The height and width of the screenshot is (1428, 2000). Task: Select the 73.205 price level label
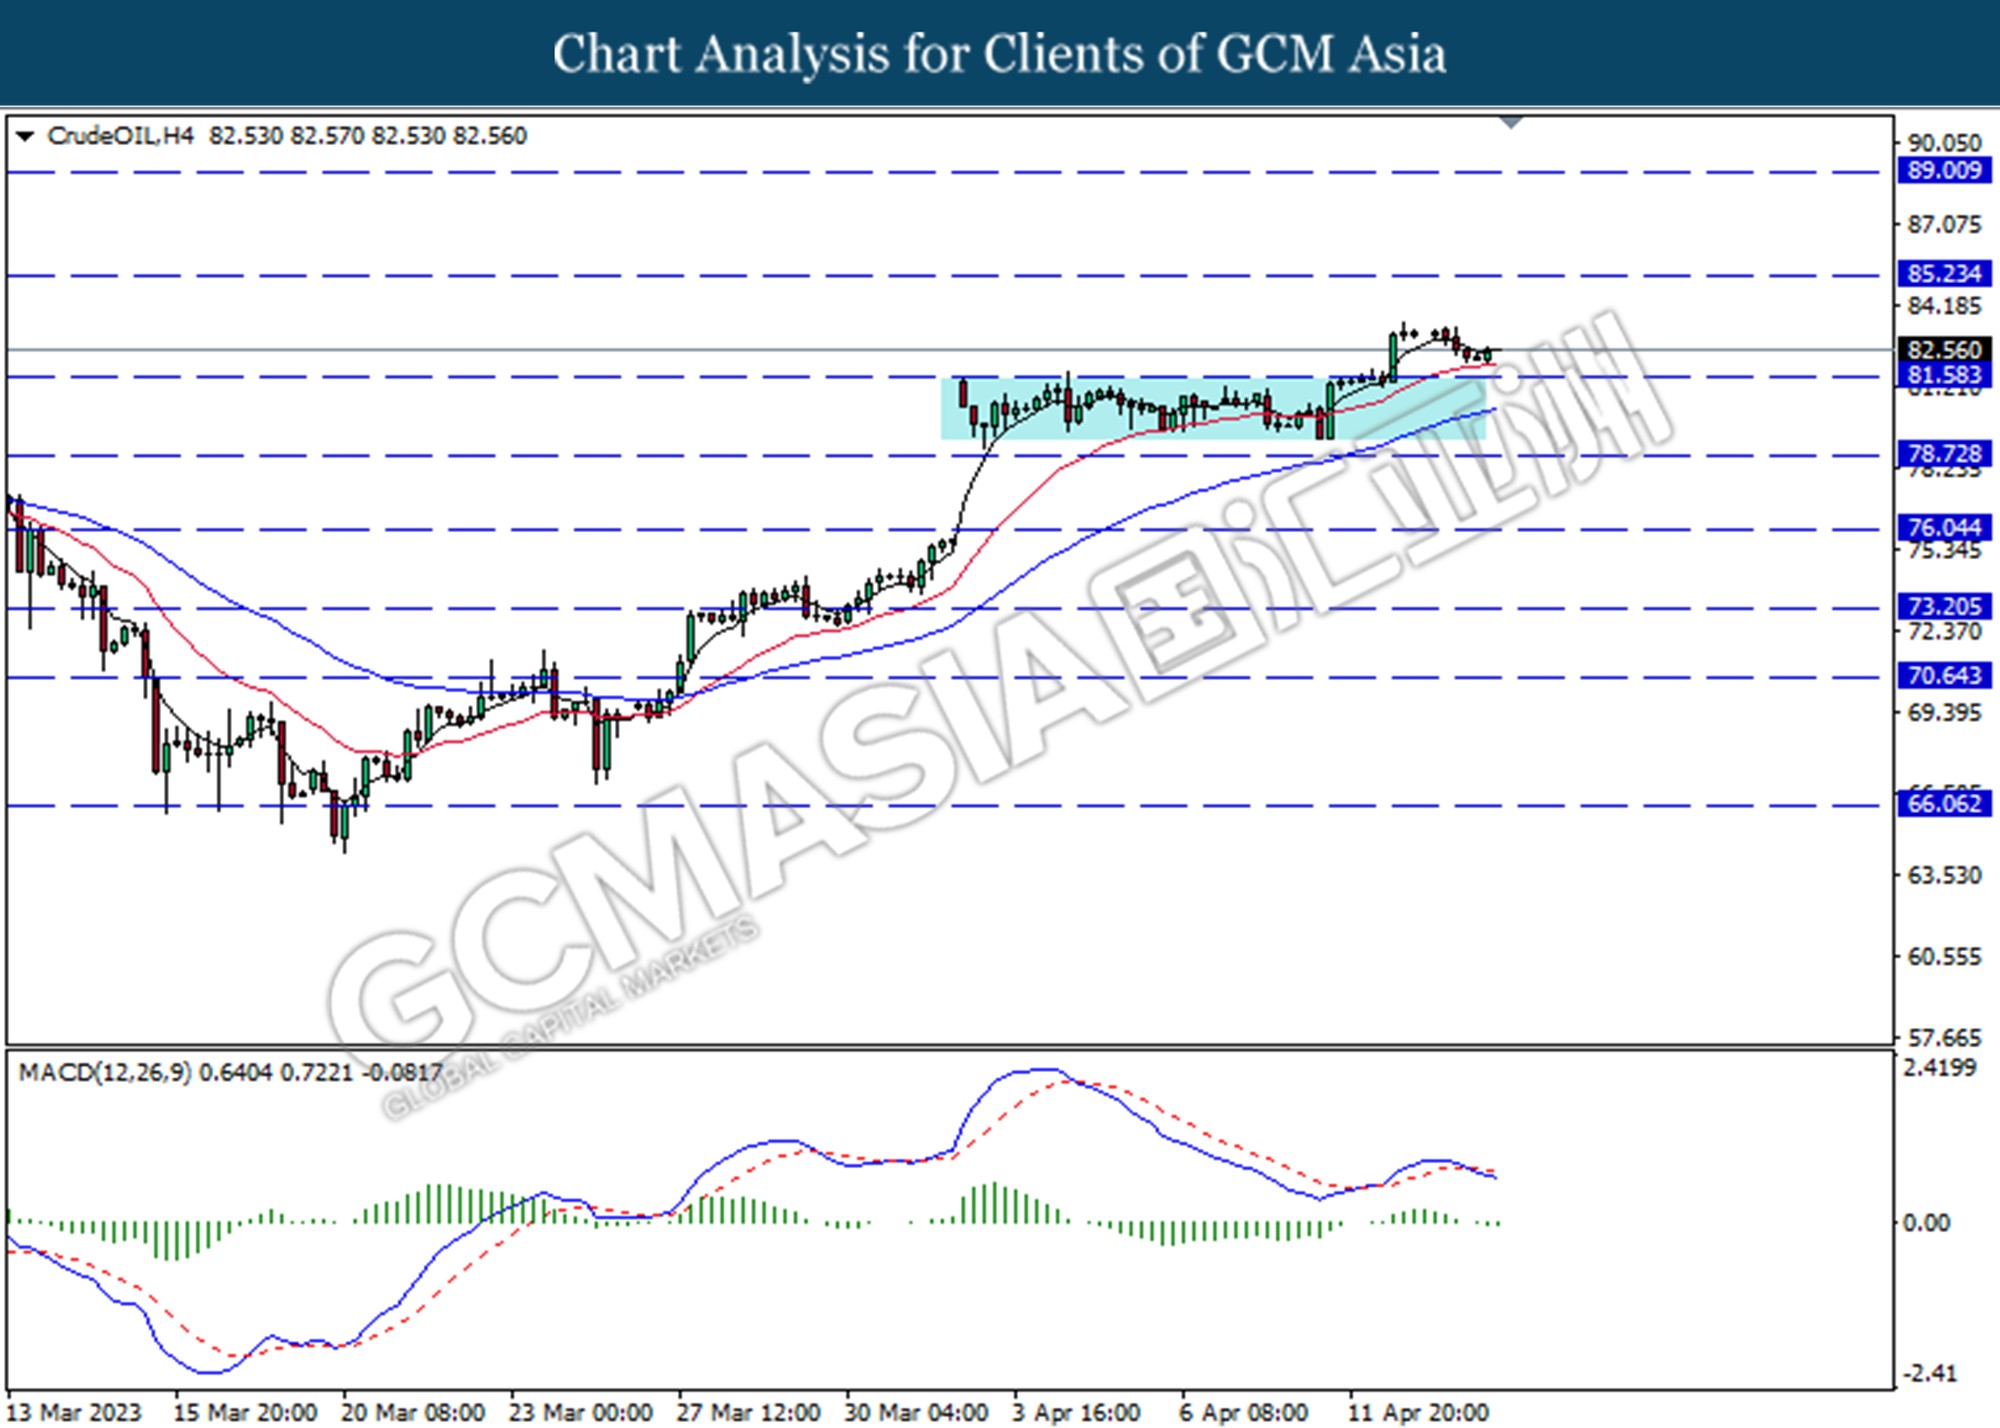tap(1944, 607)
